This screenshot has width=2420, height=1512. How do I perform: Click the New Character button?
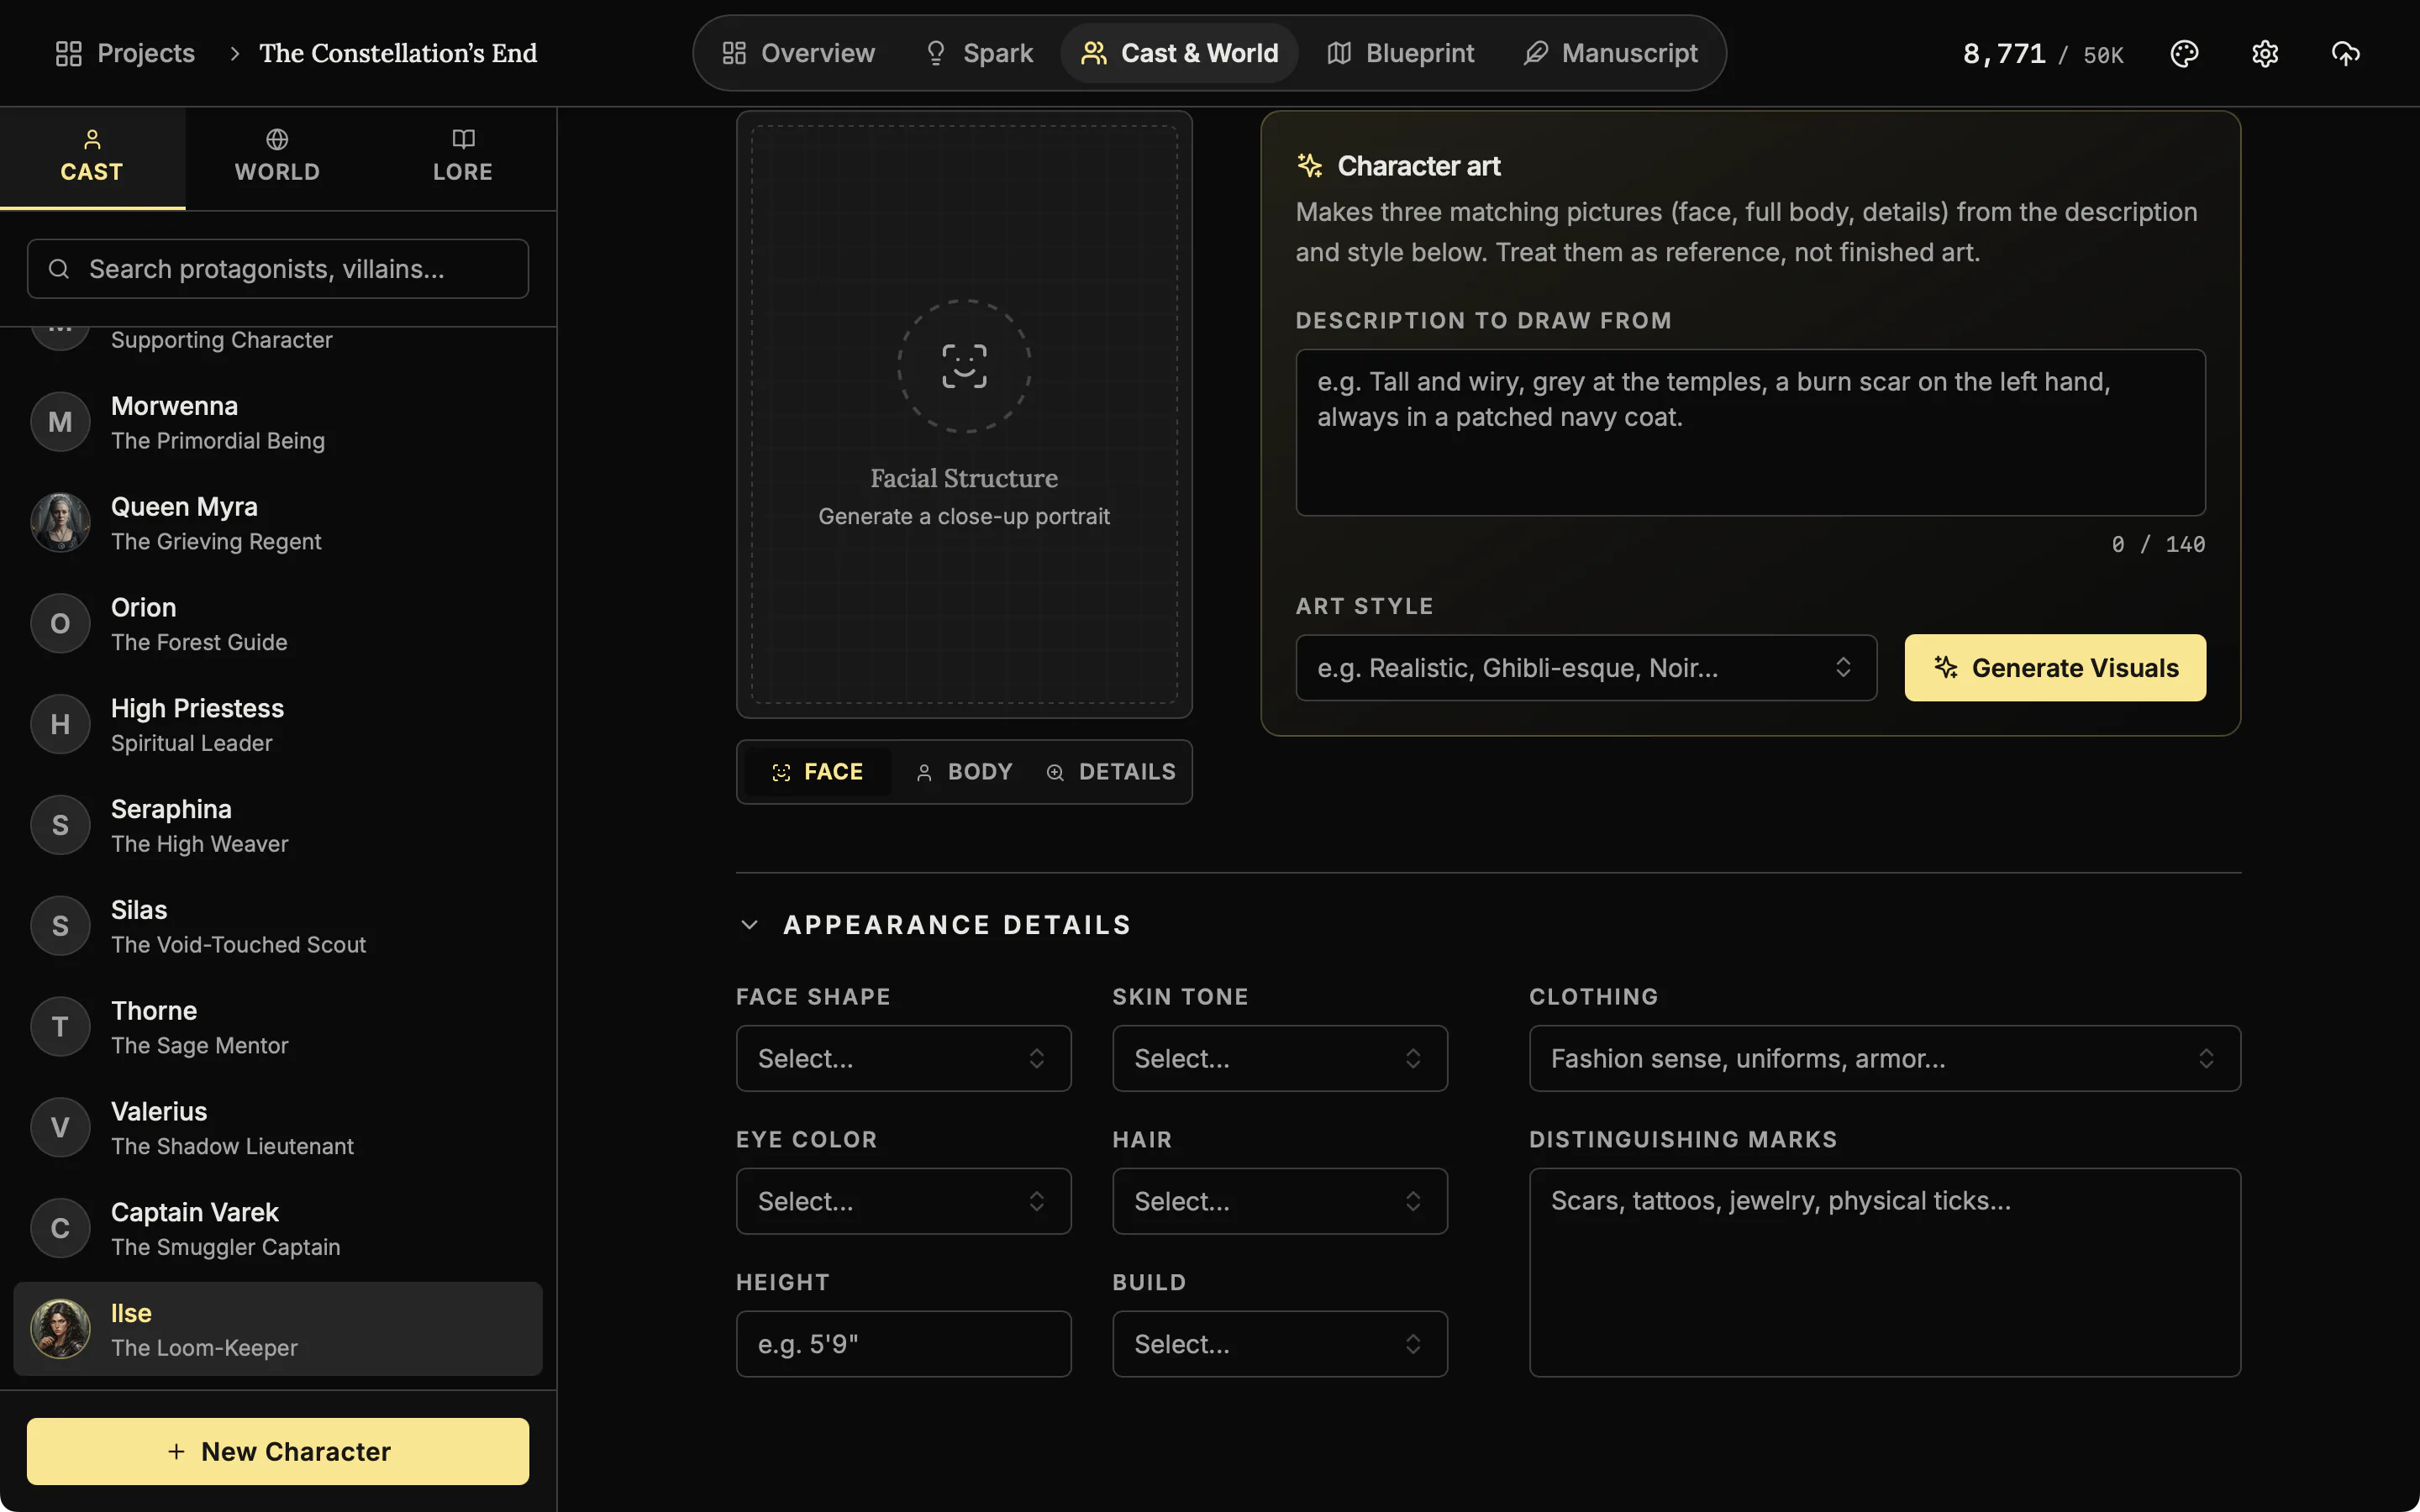click(x=278, y=1451)
